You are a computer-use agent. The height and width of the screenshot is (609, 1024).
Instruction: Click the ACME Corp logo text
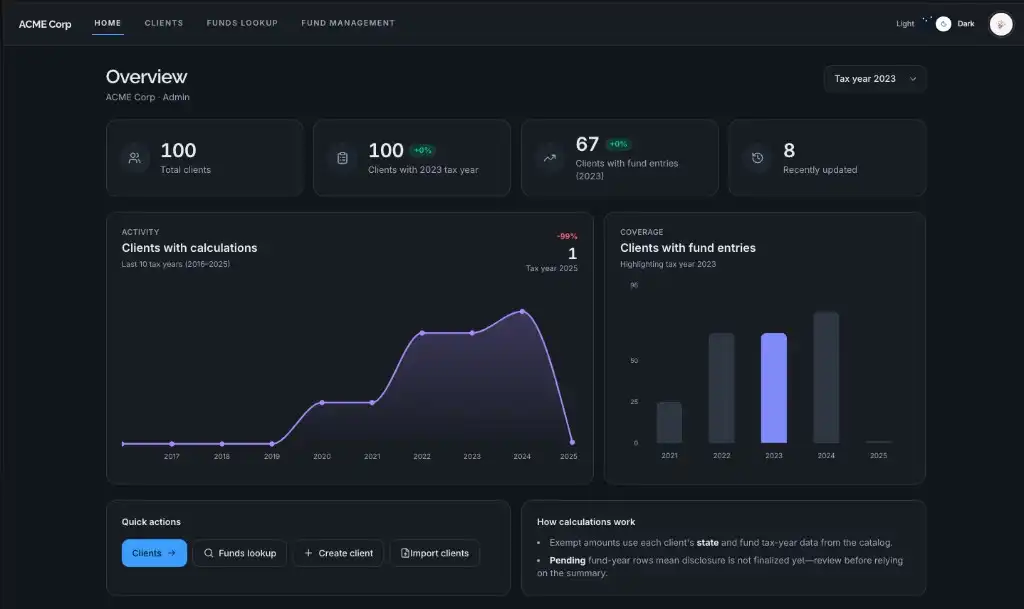[x=45, y=24]
